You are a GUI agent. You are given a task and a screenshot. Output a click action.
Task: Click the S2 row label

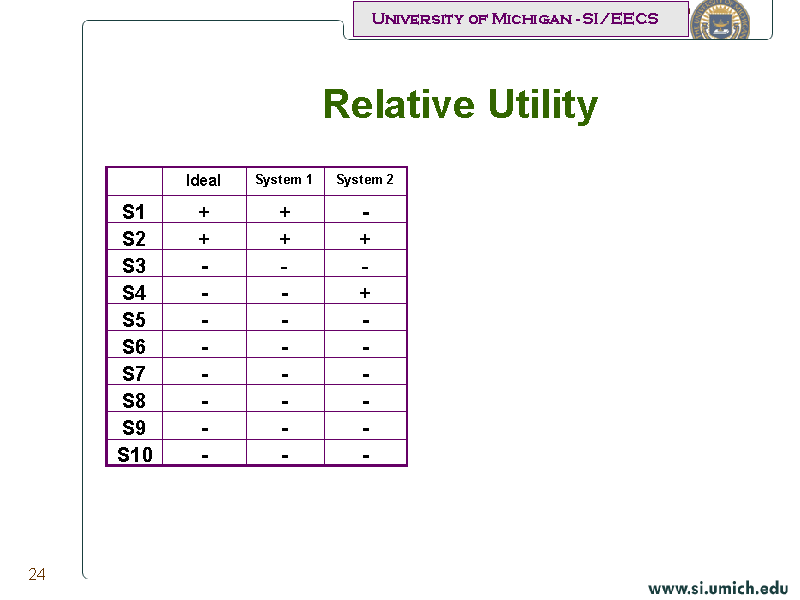click(x=134, y=239)
